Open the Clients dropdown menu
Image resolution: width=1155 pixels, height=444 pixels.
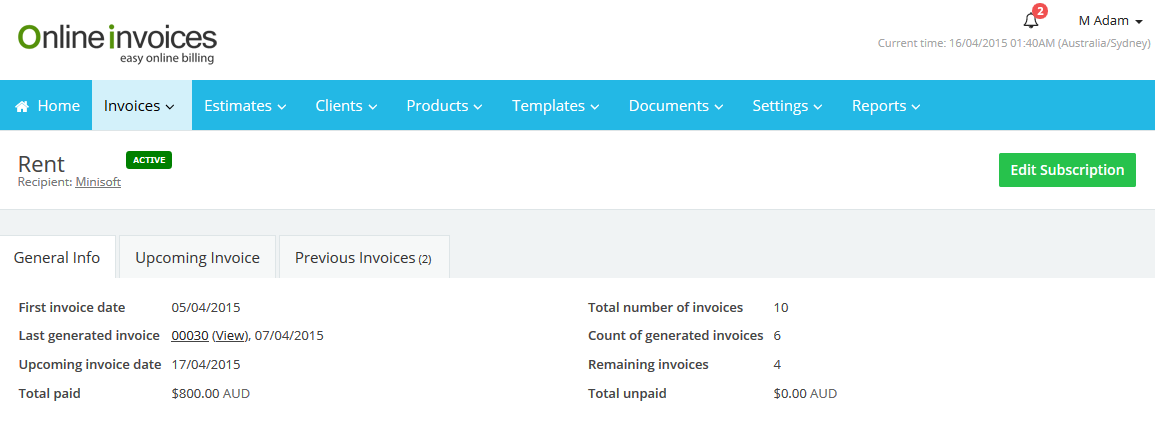click(346, 106)
